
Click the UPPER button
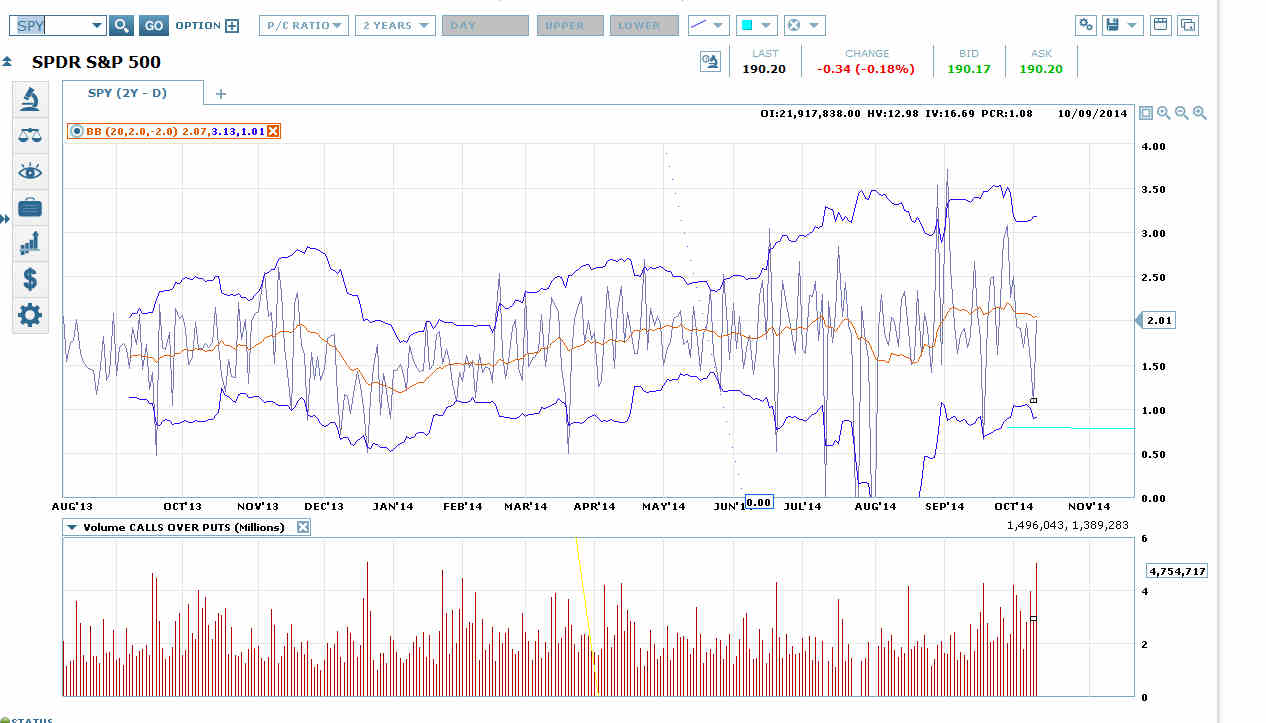(x=570, y=25)
